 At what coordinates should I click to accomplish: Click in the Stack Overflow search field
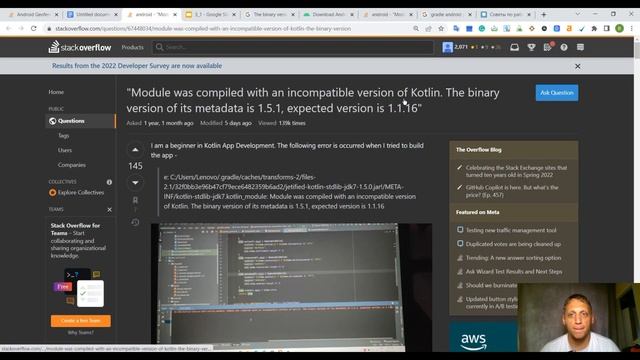pyautogui.click(x=293, y=47)
